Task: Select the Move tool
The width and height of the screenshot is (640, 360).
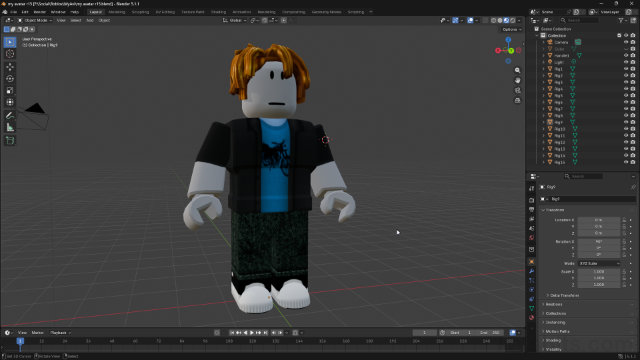Action: coord(10,67)
